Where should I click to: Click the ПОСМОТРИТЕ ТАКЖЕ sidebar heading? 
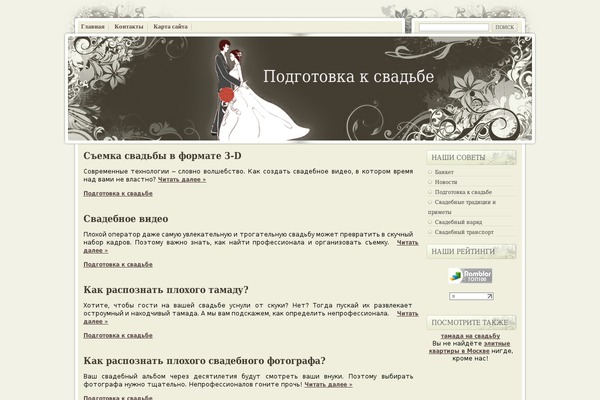click(x=471, y=323)
